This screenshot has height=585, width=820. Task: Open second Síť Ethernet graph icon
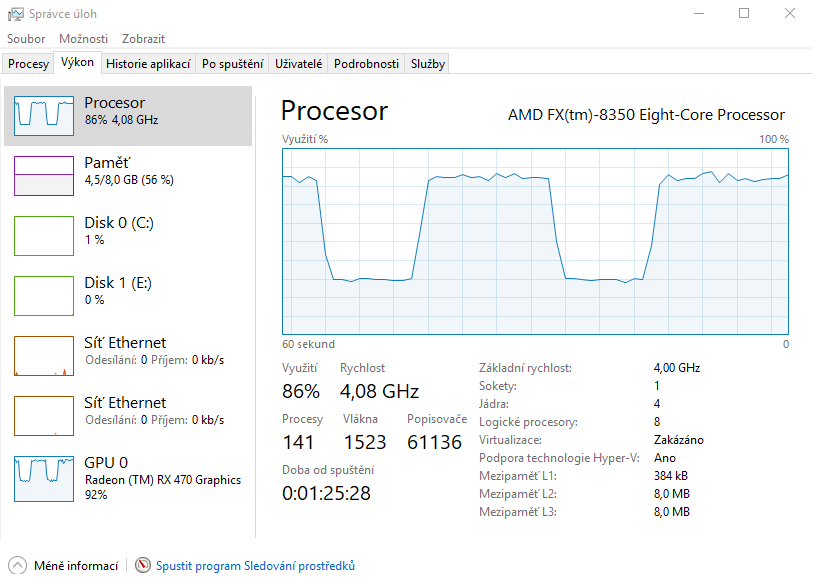(44, 416)
